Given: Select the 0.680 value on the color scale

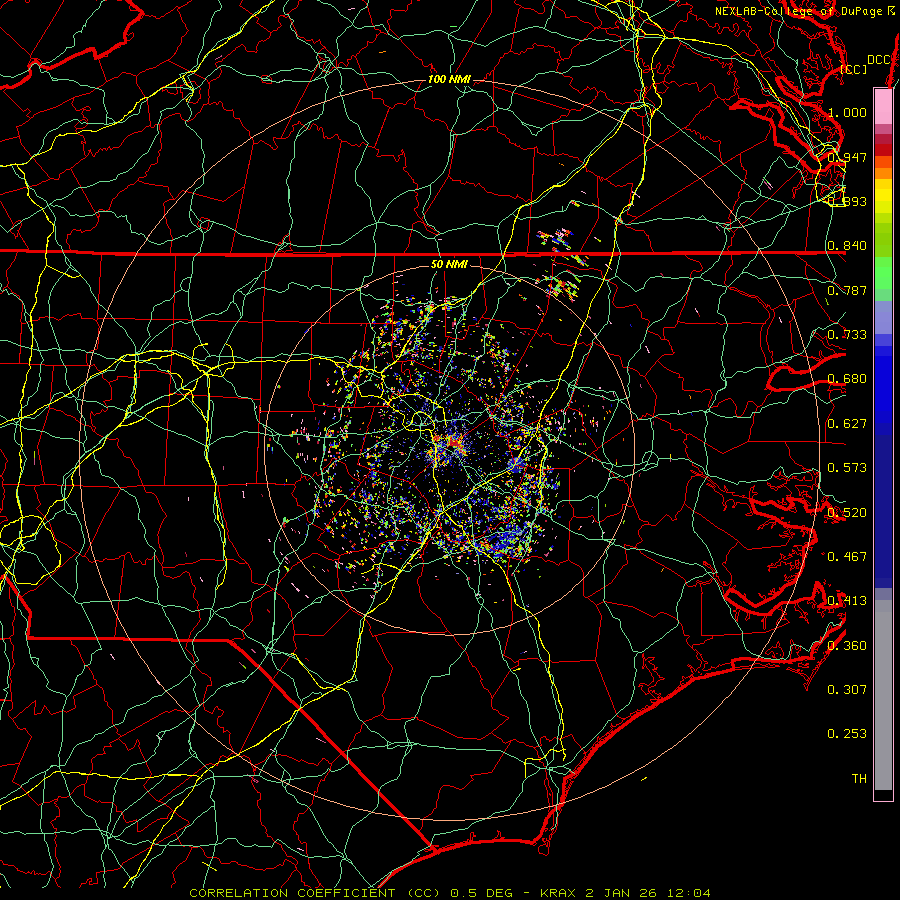Looking at the screenshot, I should pos(847,378).
